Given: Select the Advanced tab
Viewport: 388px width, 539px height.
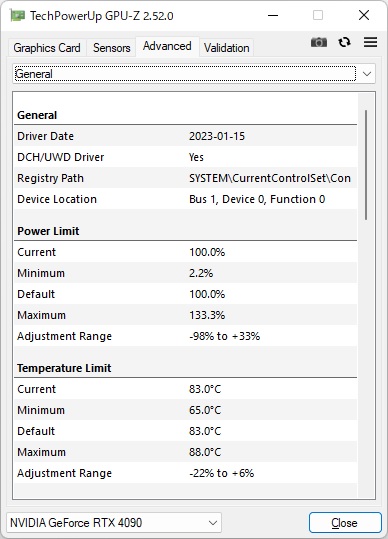Looking at the screenshot, I should click(167, 46).
